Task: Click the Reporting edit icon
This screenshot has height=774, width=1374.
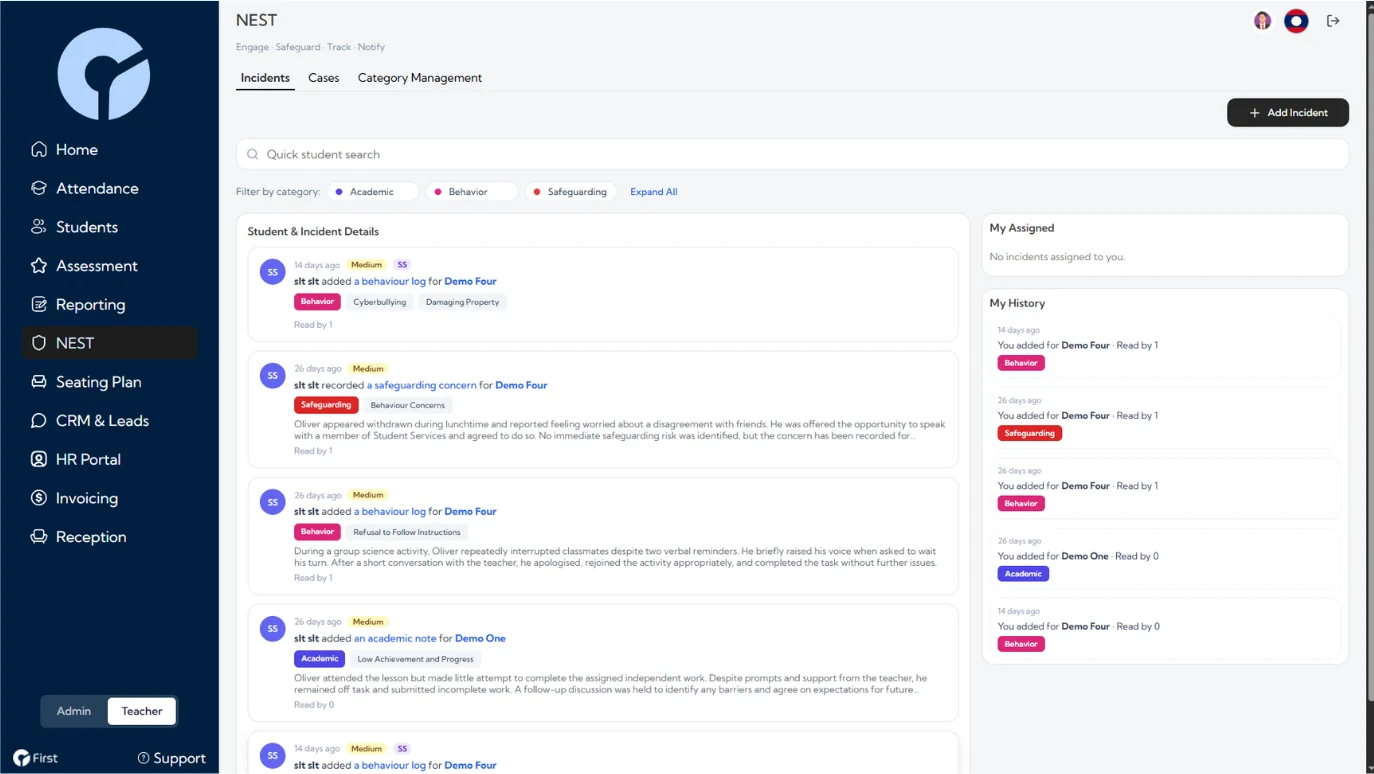Action: (39, 304)
